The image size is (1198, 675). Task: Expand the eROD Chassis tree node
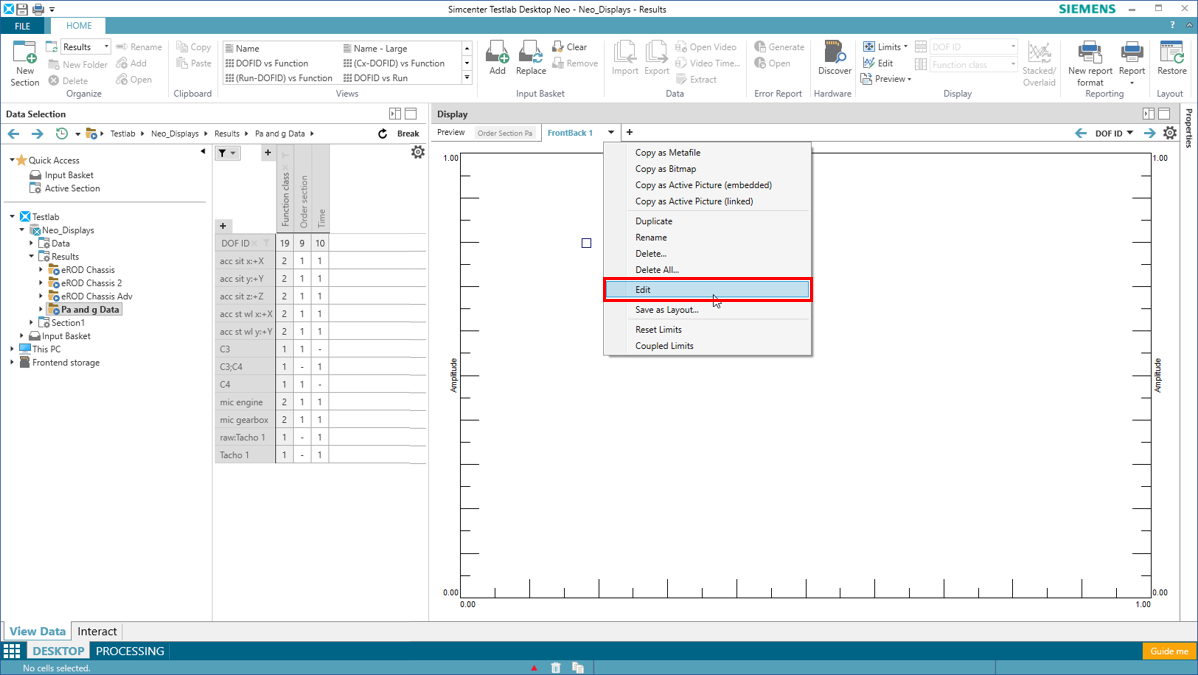(41, 270)
